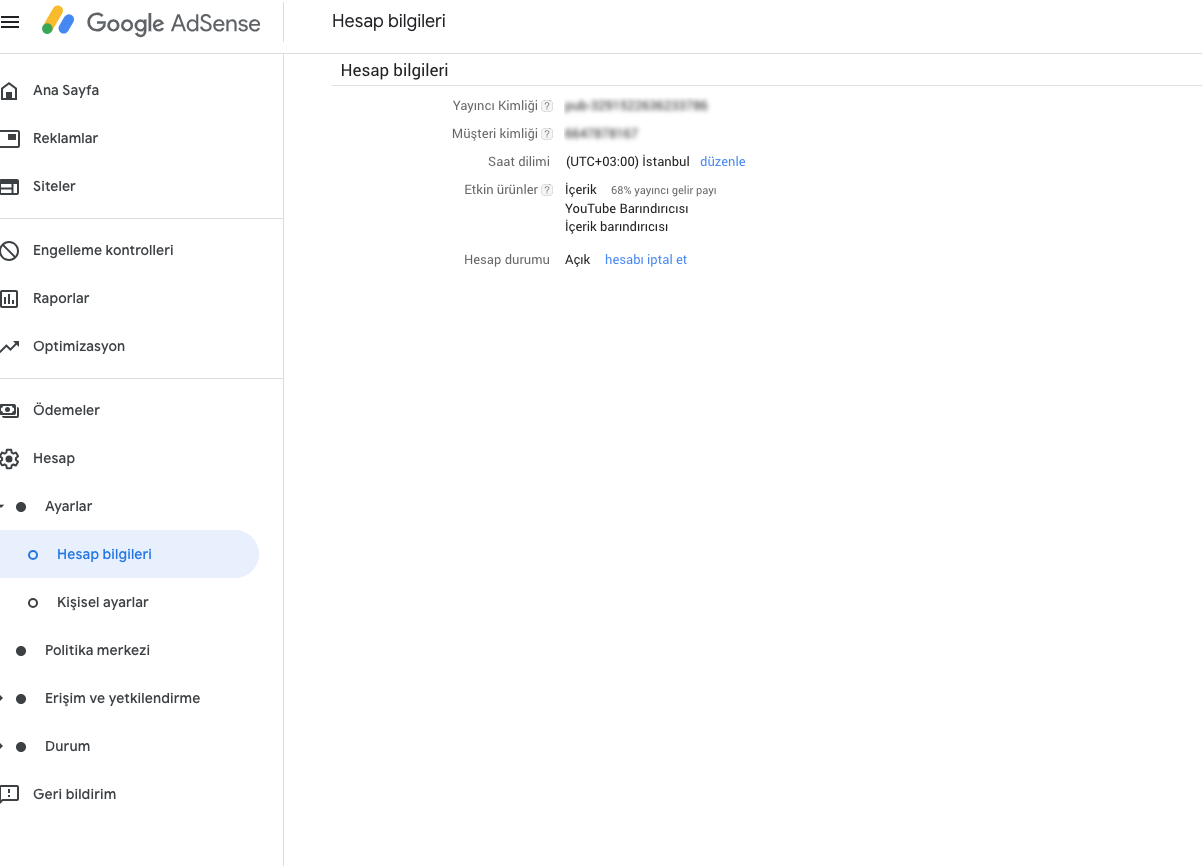Click the Yayıncı Kimliği label
Screen dimensions: 1202x866
coord(495,106)
